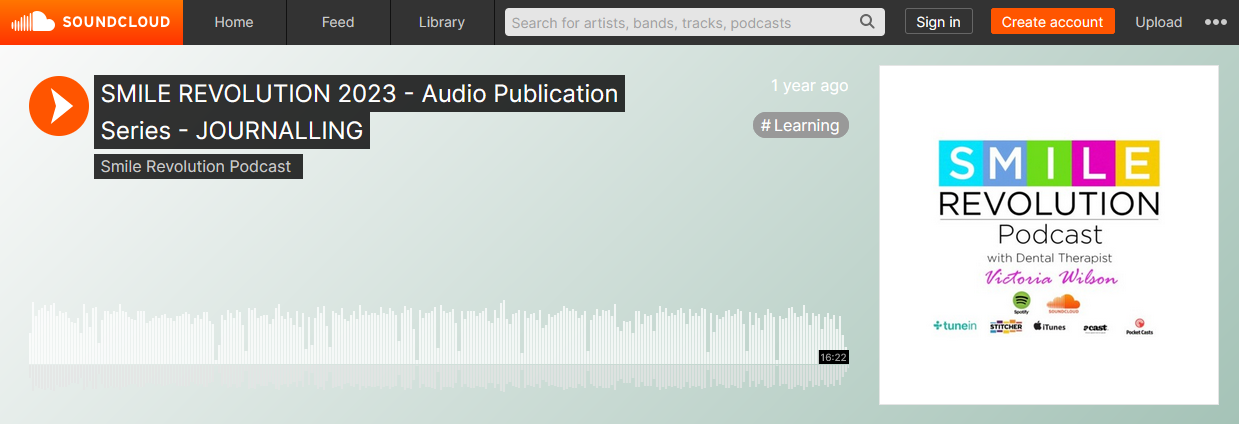Screen dimensions: 1239x424
Task: Play the JOURNALLING track
Action: (59, 105)
